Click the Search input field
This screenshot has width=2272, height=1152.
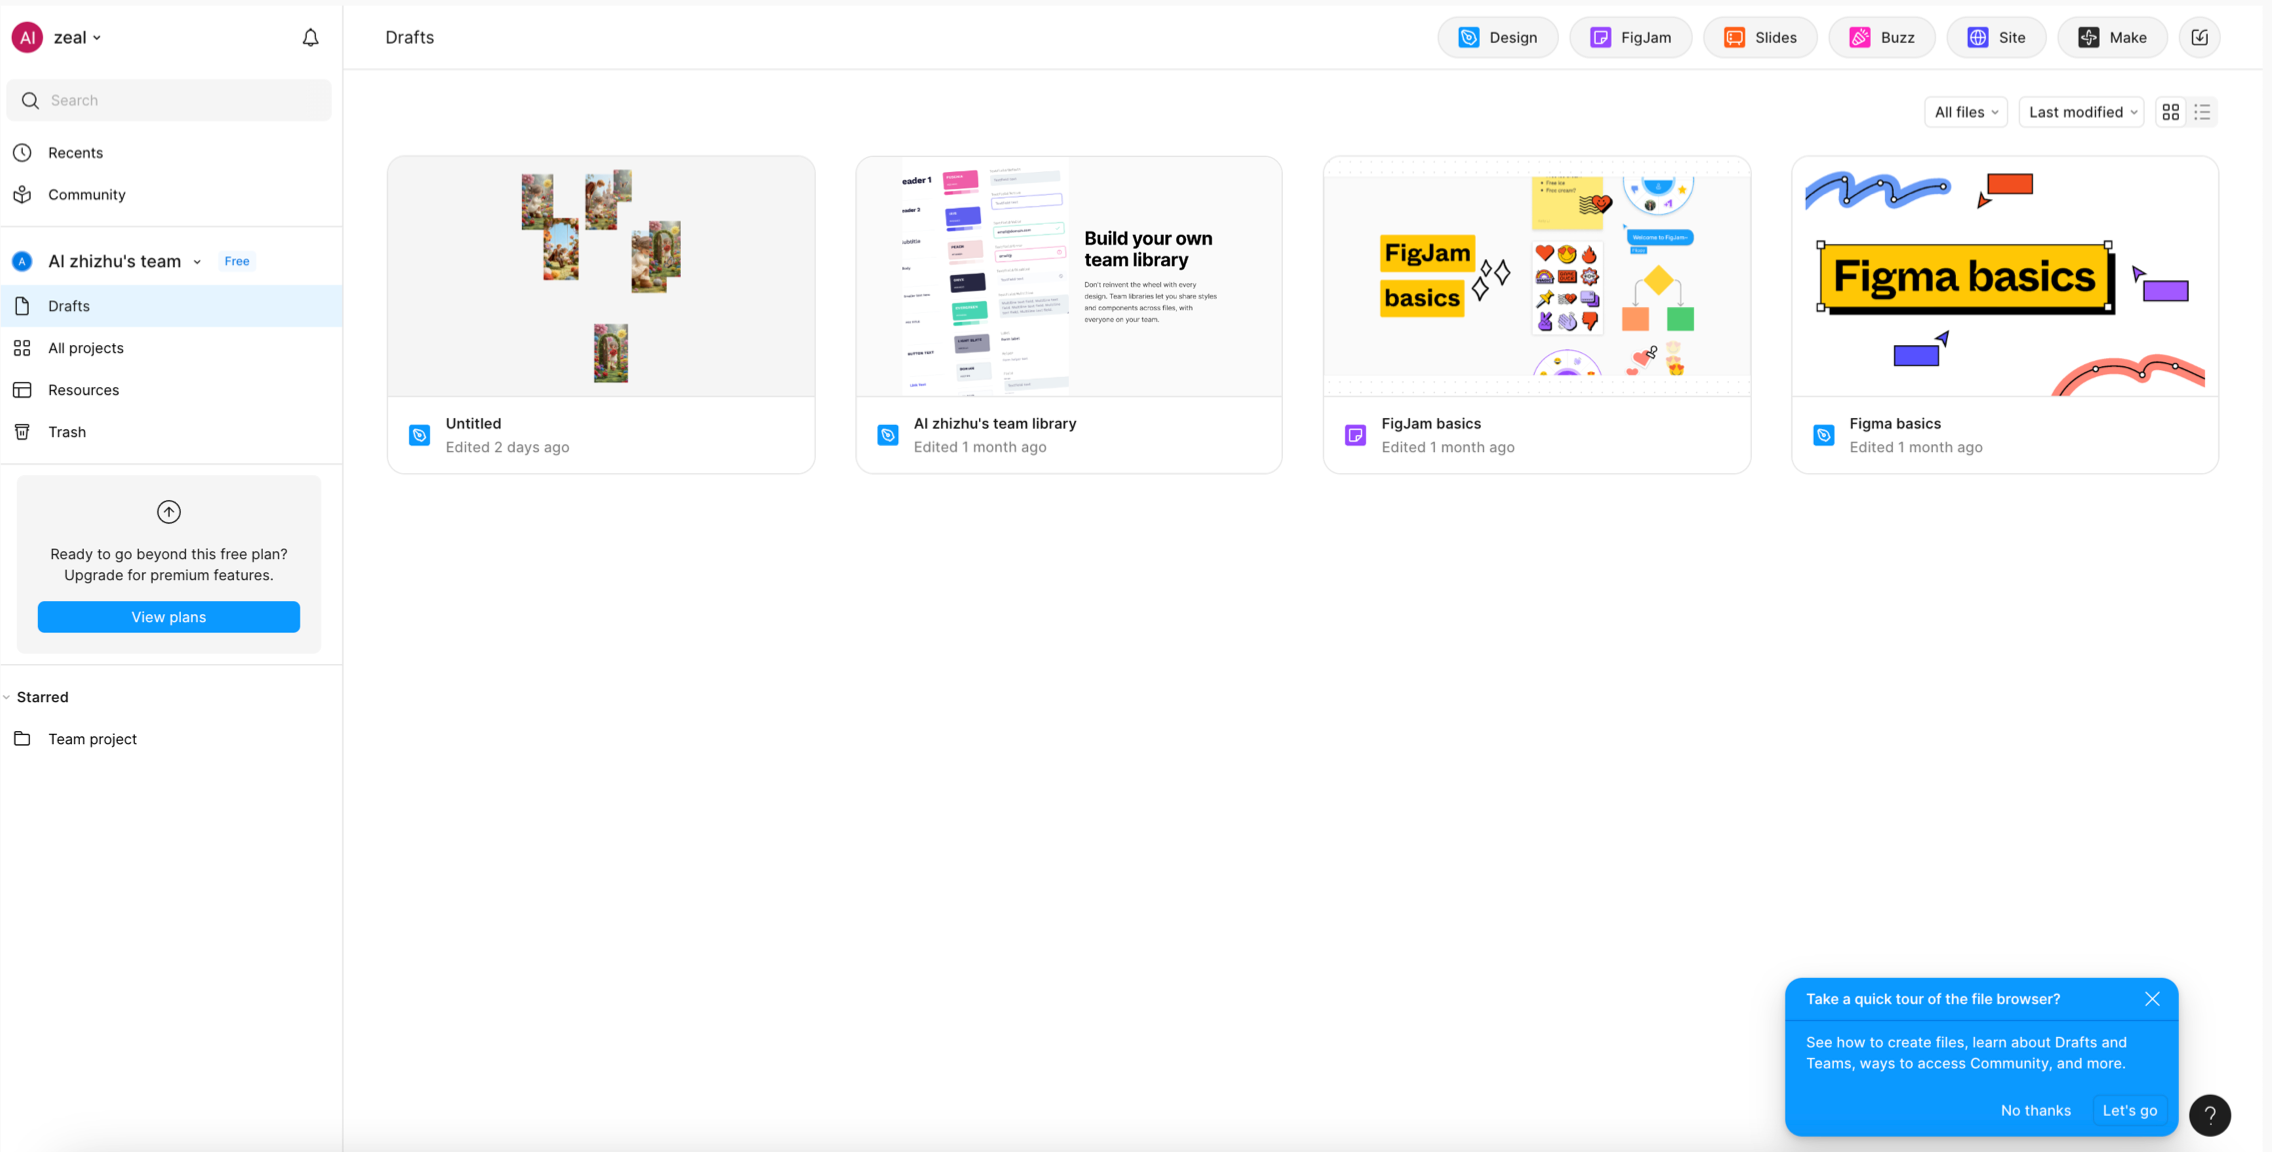click(169, 101)
